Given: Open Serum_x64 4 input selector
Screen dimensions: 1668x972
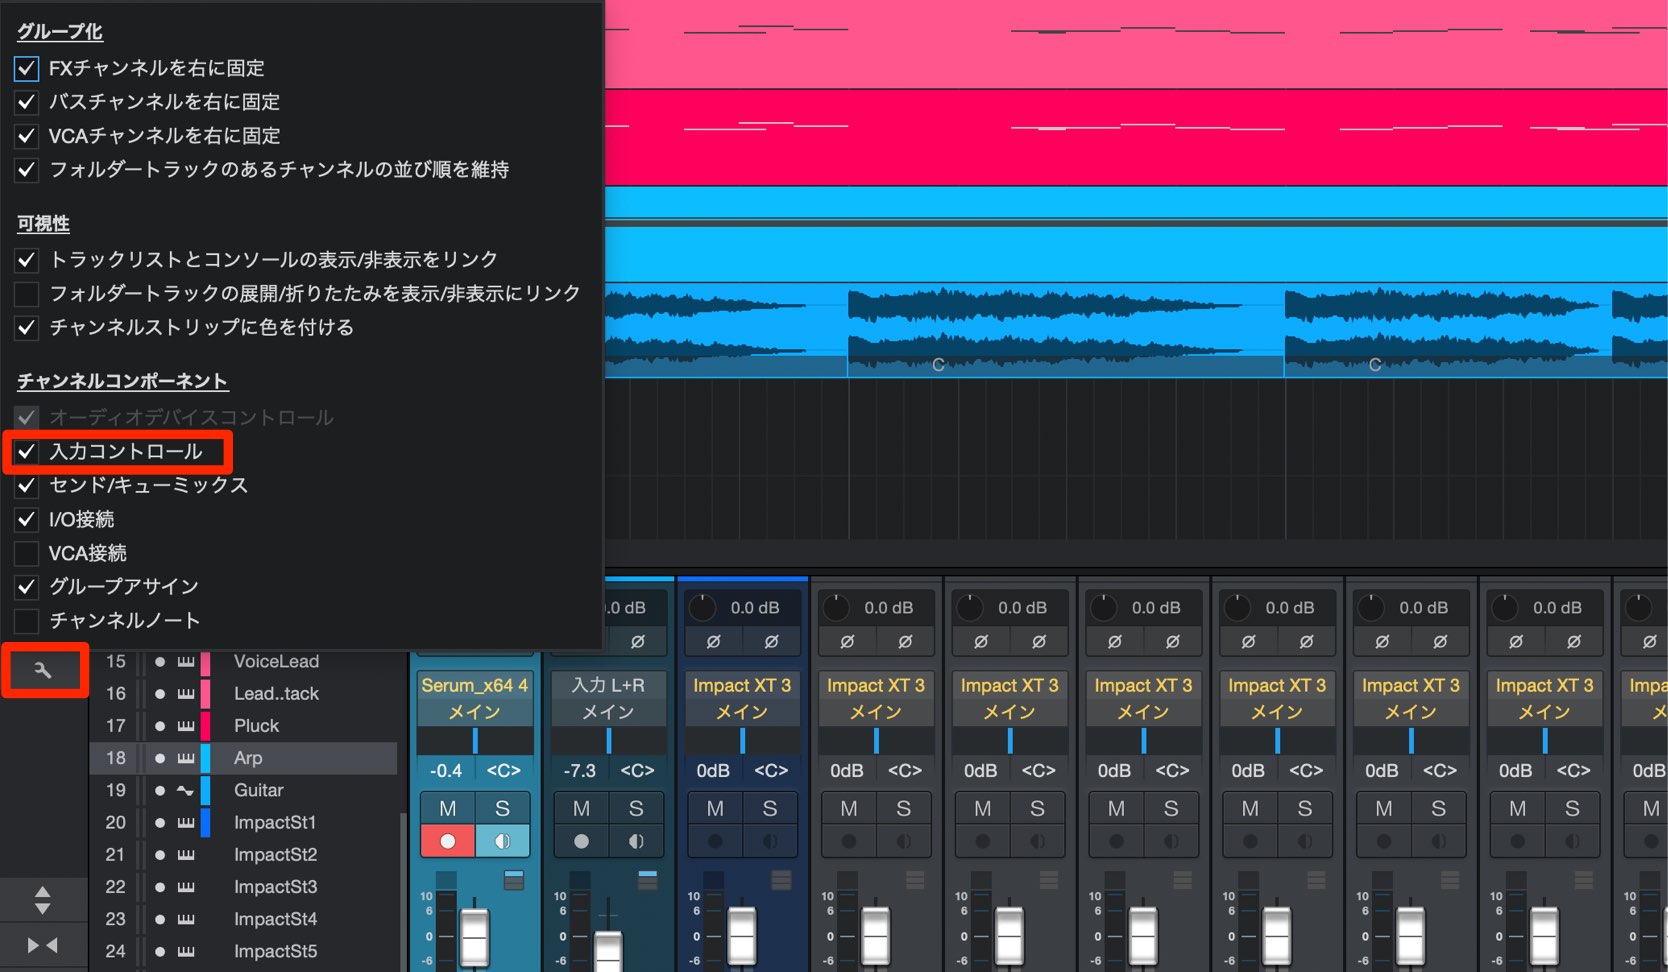Looking at the screenshot, I should (x=475, y=685).
